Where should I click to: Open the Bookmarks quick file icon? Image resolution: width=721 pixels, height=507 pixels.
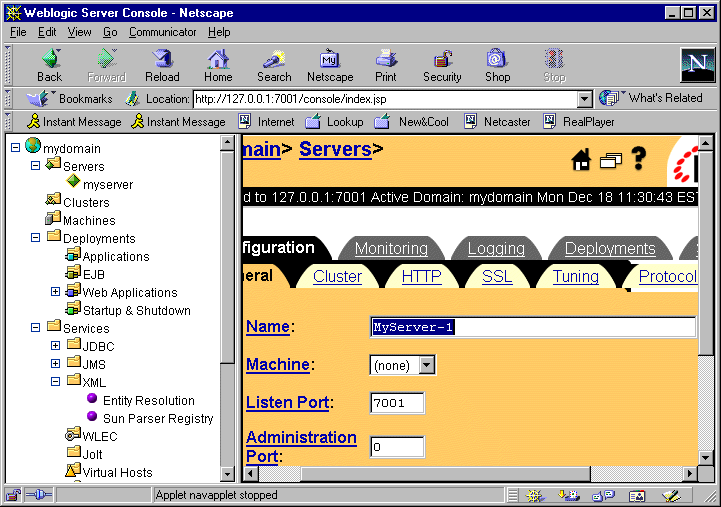click(69, 98)
